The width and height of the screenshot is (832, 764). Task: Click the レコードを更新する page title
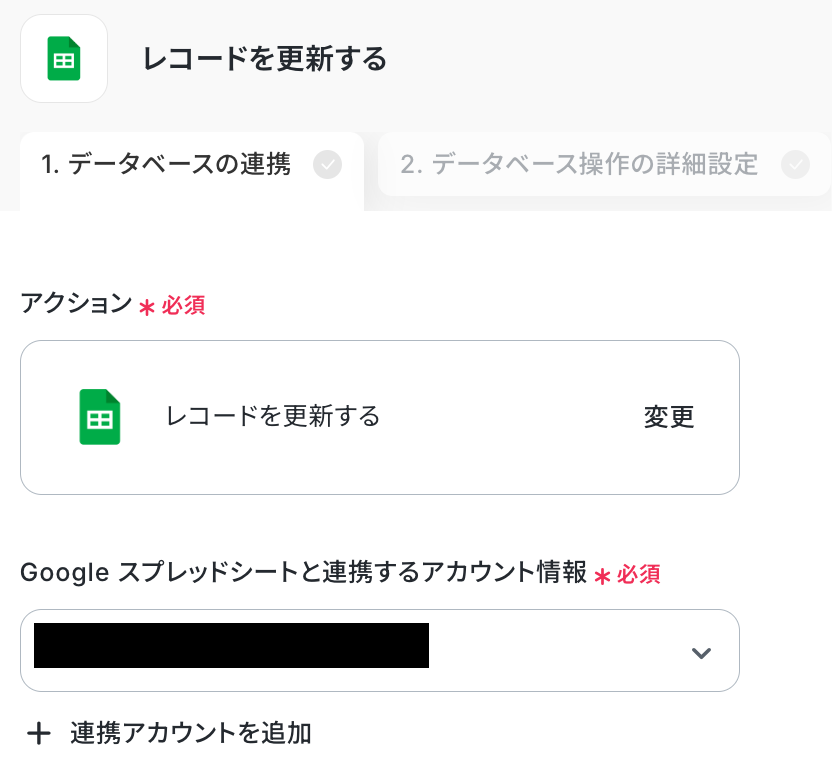pyautogui.click(x=265, y=59)
